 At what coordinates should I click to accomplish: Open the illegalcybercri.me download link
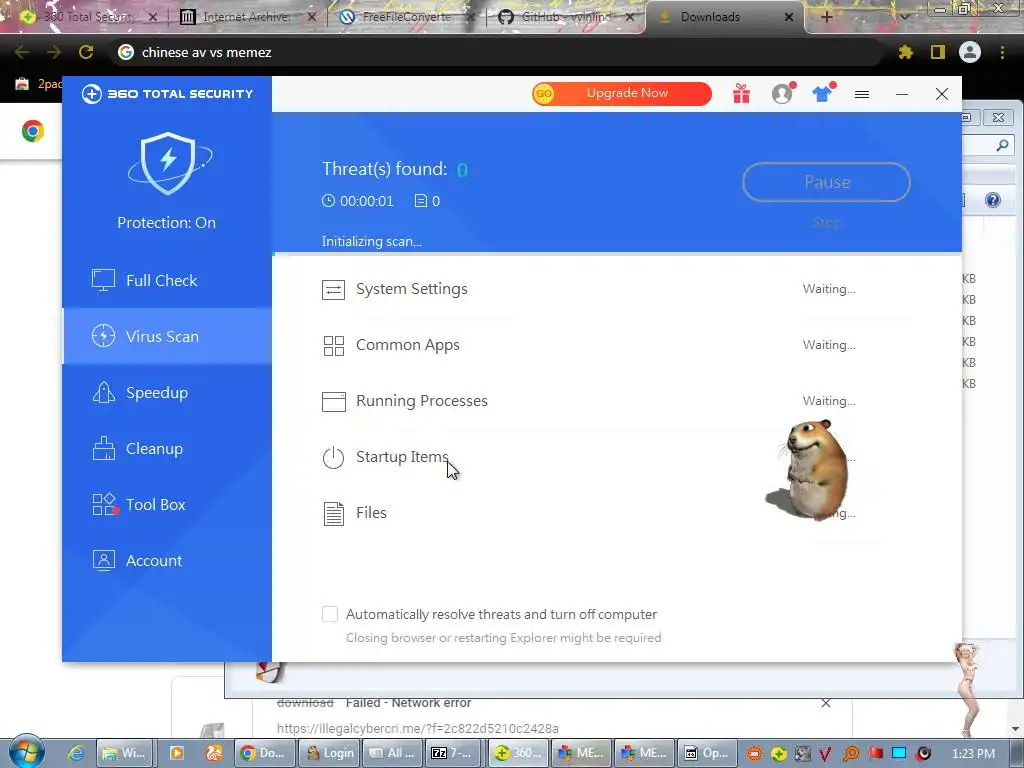coord(418,728)
